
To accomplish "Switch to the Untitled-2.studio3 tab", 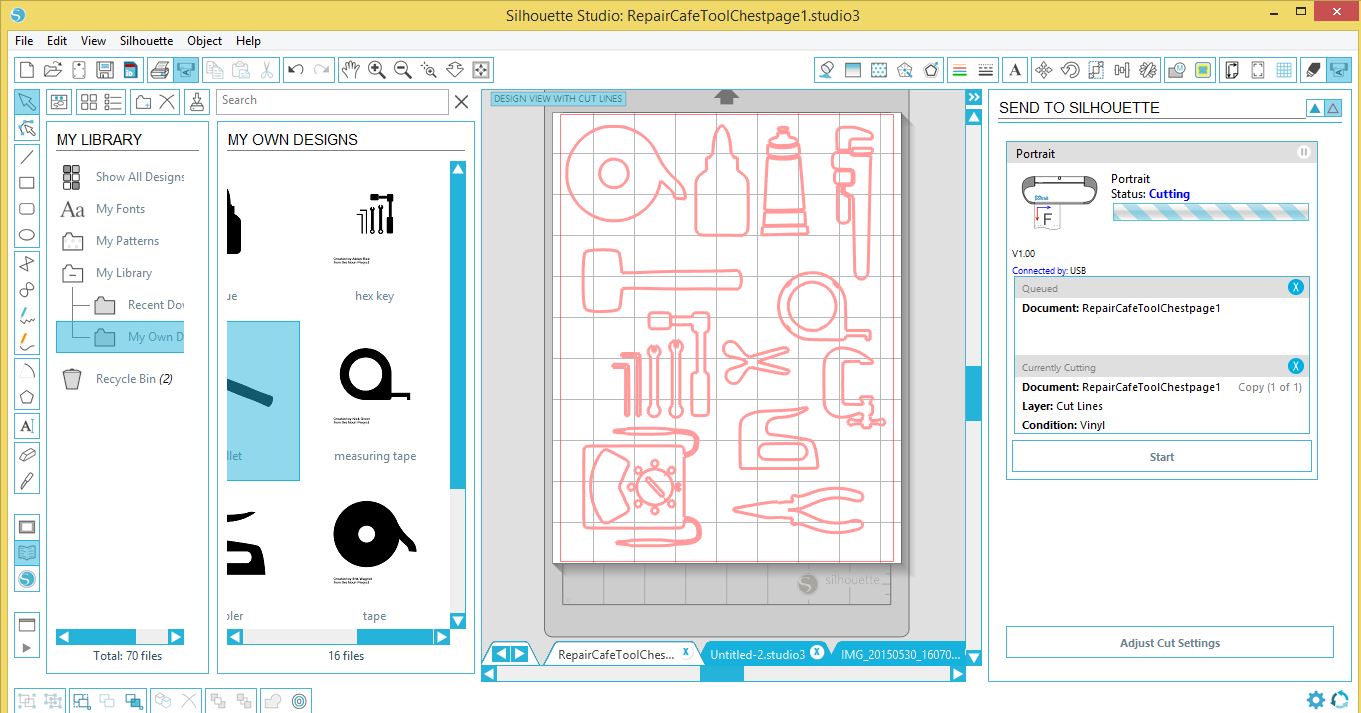I will tap(757, 654).
